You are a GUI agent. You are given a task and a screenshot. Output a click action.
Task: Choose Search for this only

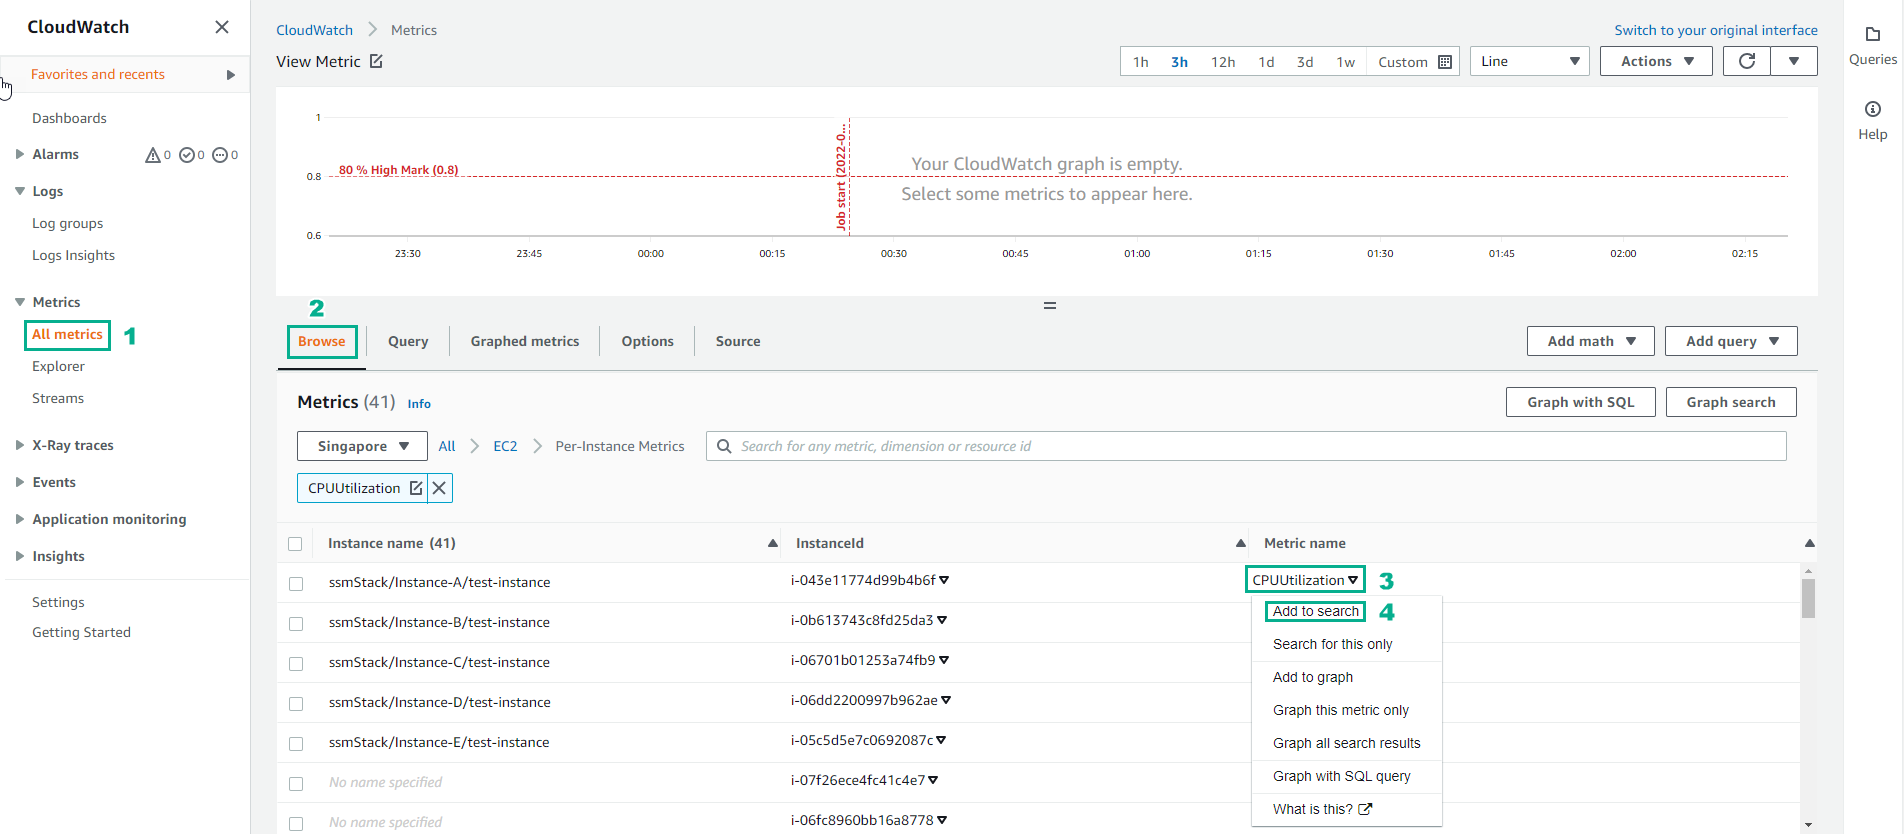pyautogui.click(x=1333, y=644)
